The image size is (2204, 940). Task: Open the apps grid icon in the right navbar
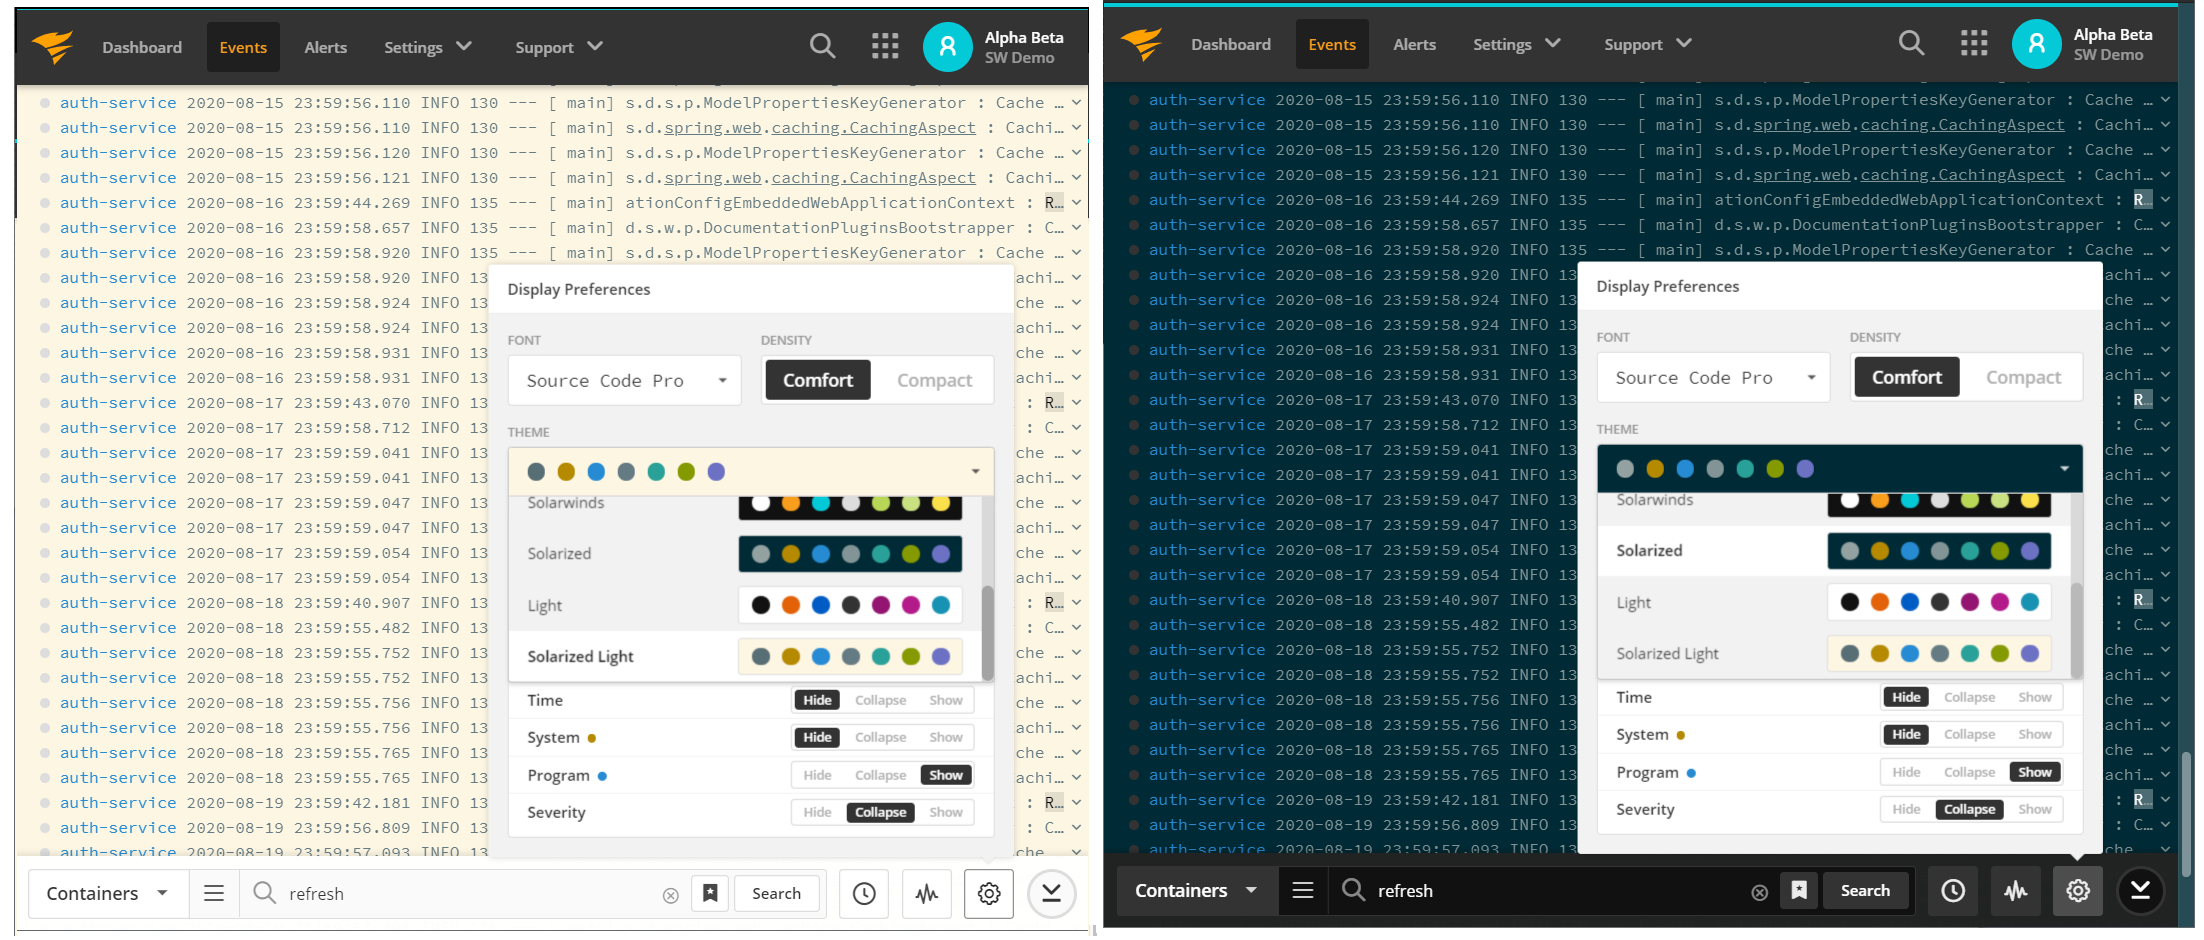pyautogui.click(x=1973, y=43)
